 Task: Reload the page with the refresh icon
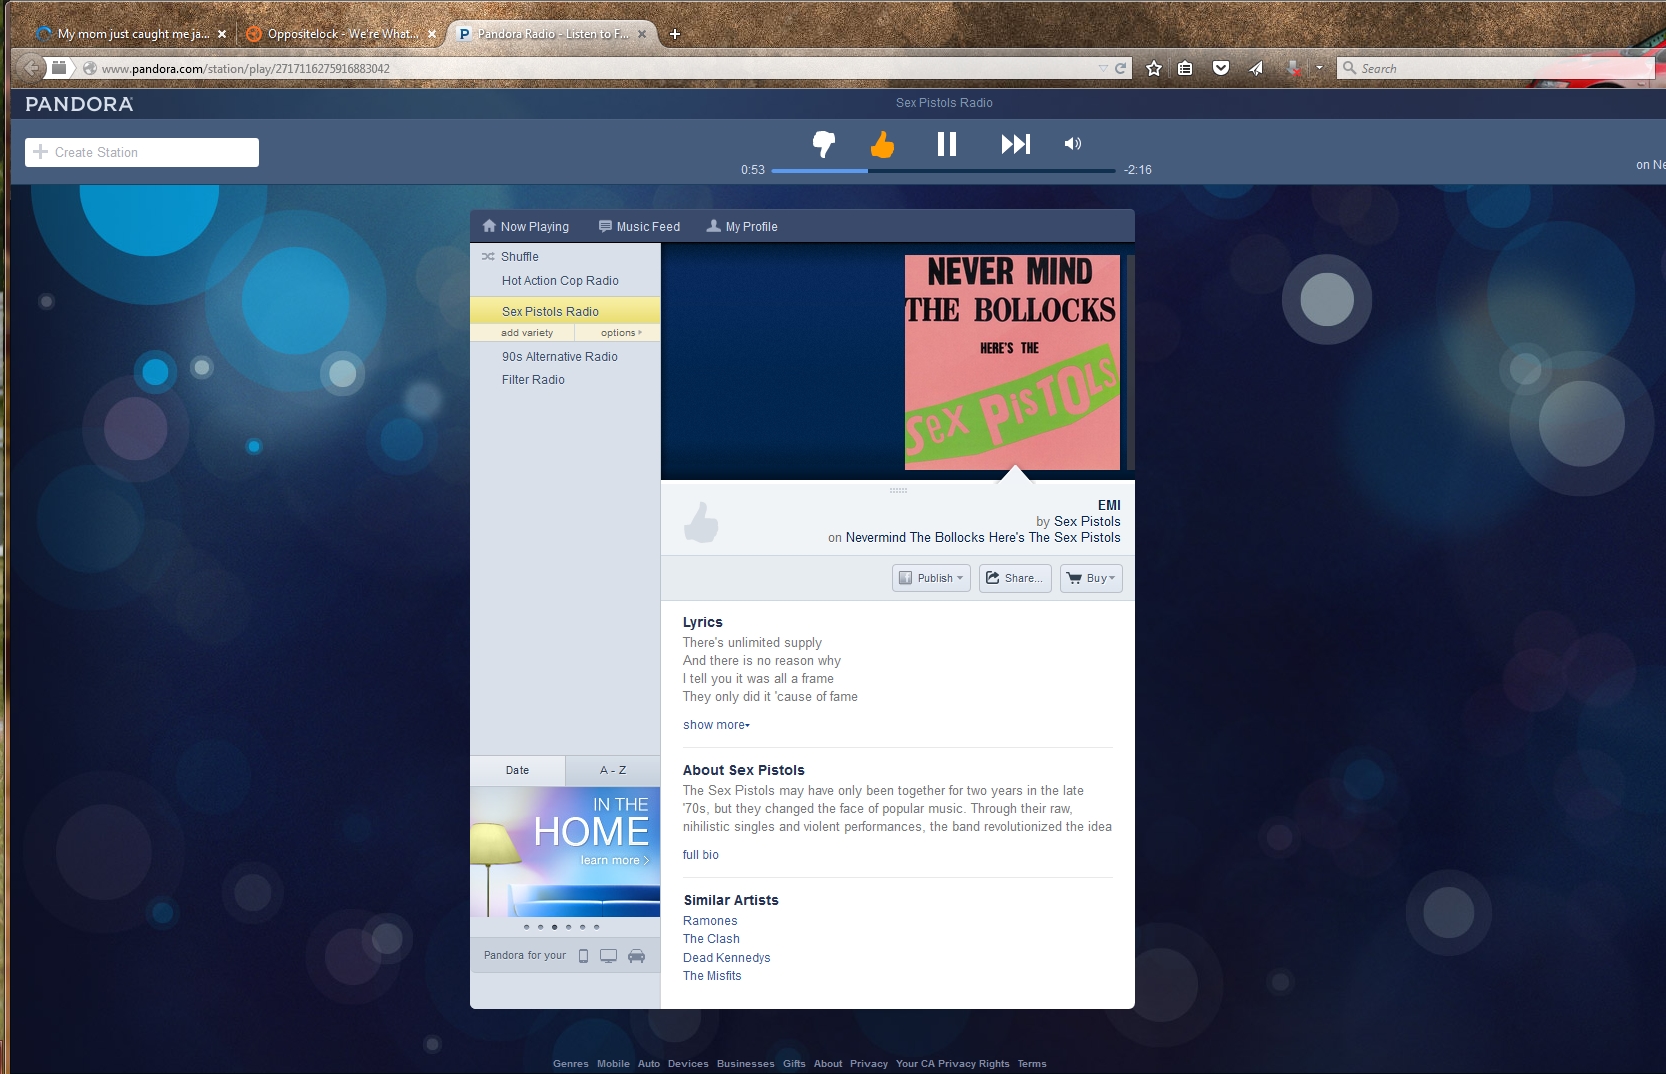pyautogui.click(x=1120, y=69)
